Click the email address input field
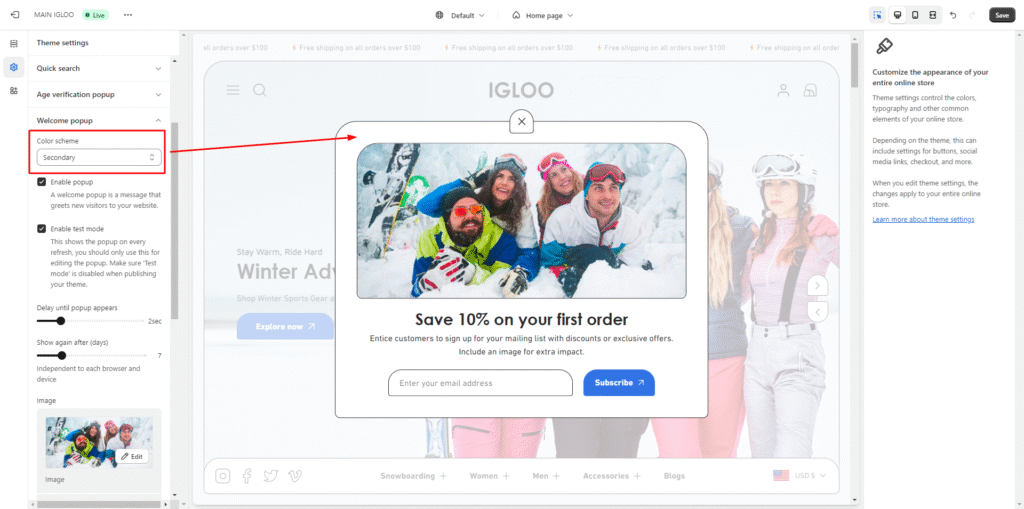 (480, 383)
